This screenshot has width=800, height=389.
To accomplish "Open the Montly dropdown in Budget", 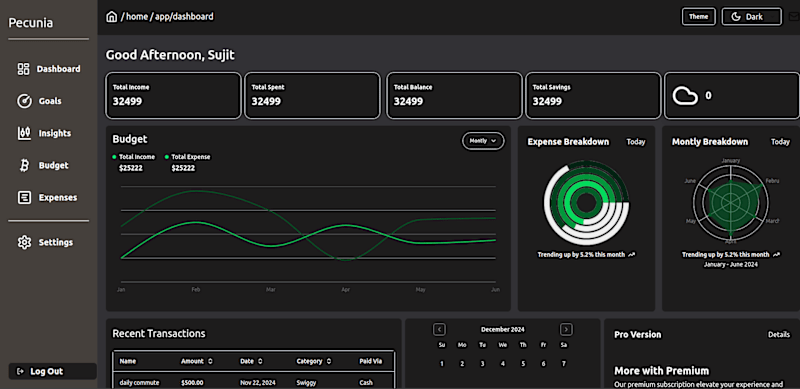I will click(483, 141).
